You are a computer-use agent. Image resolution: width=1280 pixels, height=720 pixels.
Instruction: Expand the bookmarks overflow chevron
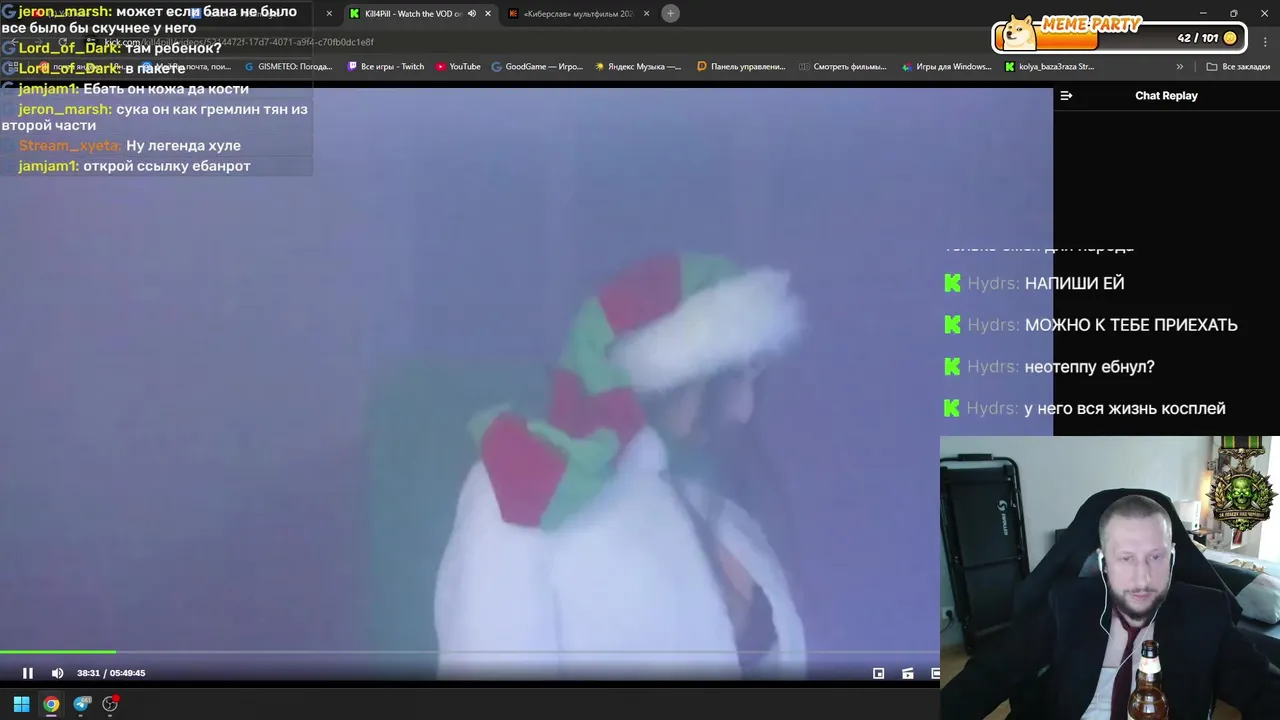pos(1179,67)
